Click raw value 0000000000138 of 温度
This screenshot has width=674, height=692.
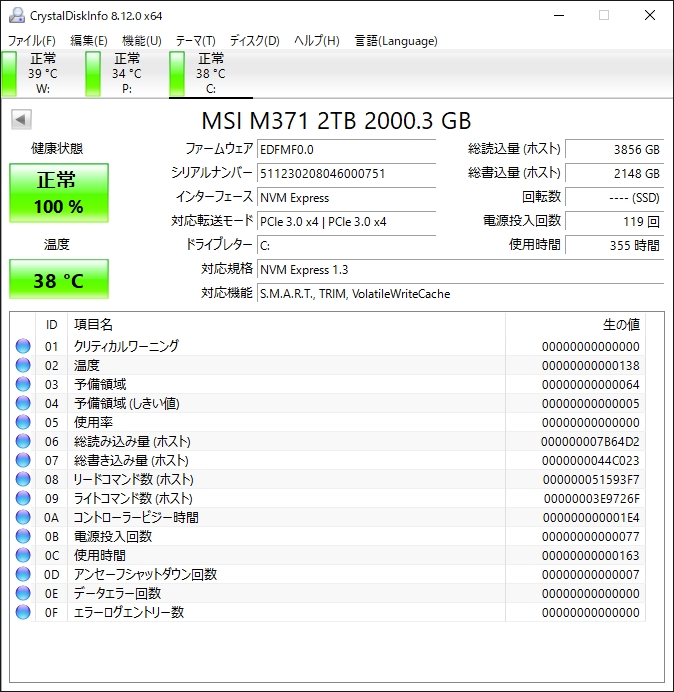coord(591,365)
